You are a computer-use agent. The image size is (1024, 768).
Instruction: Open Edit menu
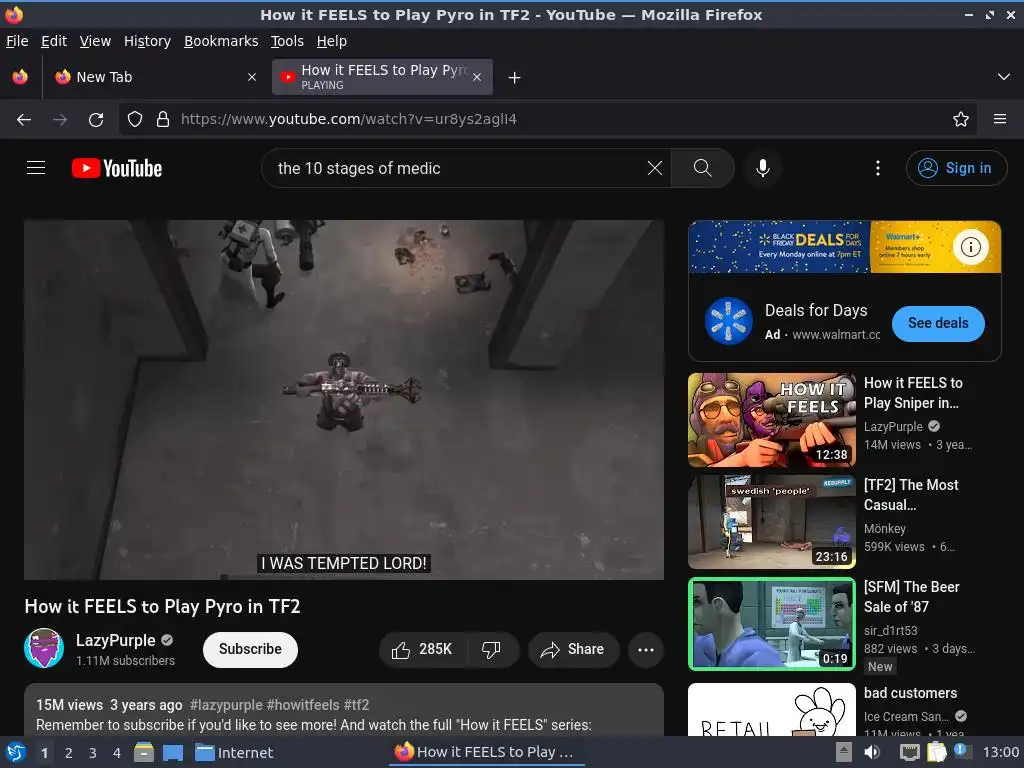(54, 41)
